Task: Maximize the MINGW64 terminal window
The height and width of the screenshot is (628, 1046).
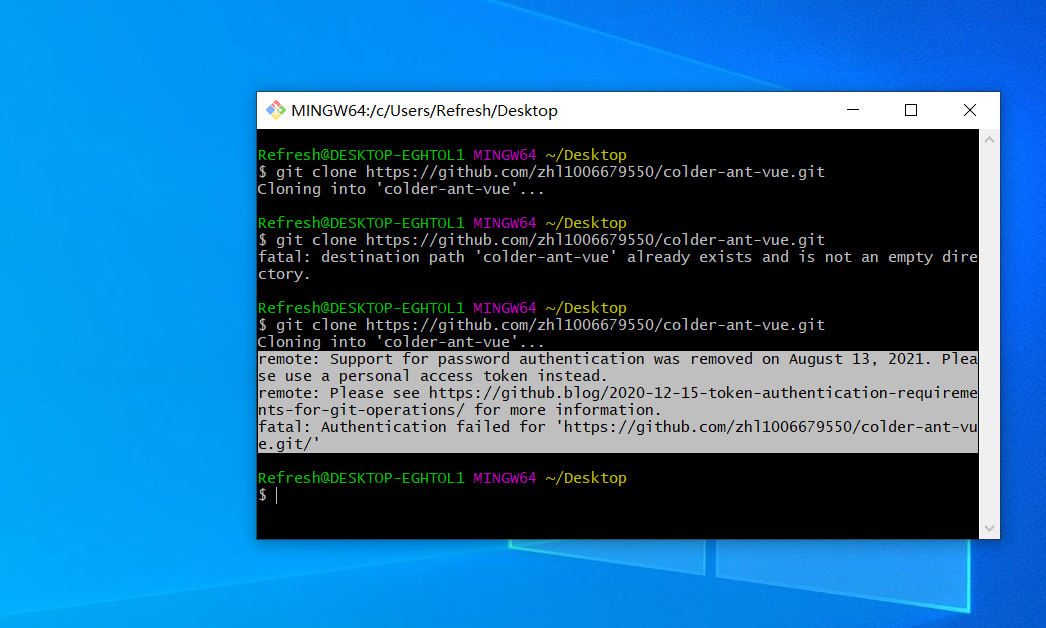Action: (x=911, y=110)
